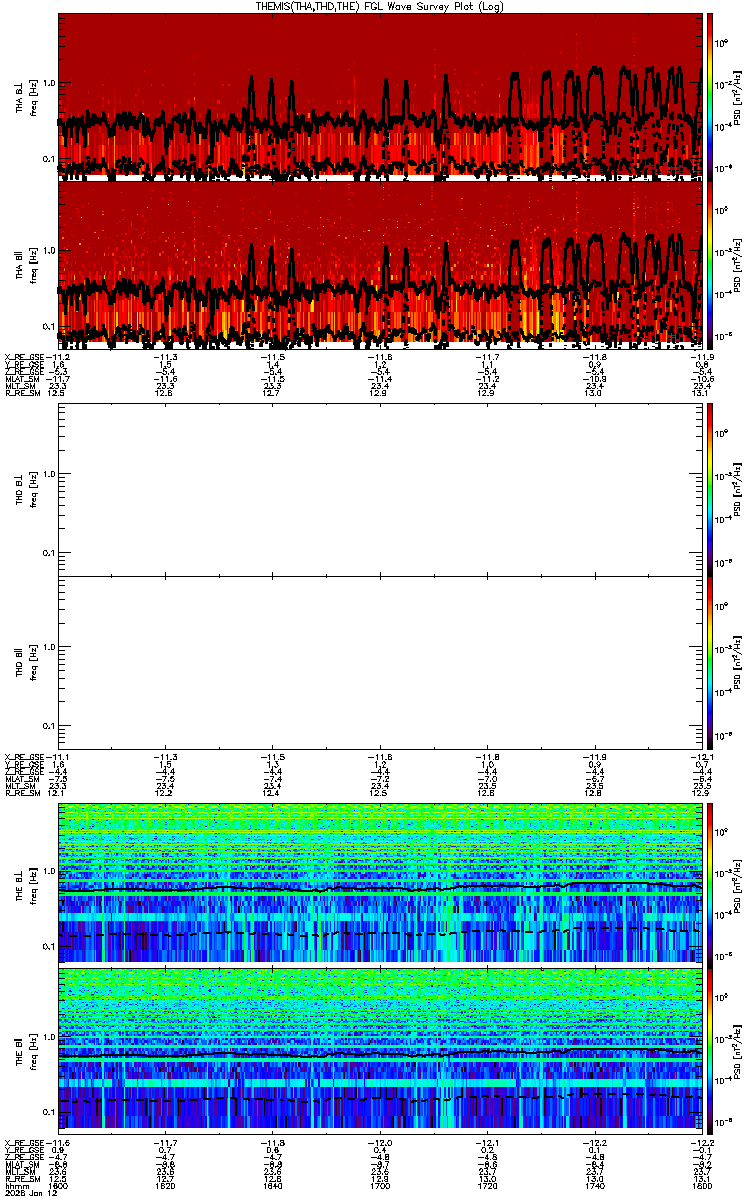Image resolution: width=750 pixels, height=1200 pixels.
Task: Click the 1720 time label
Action: coord(487,1184)
